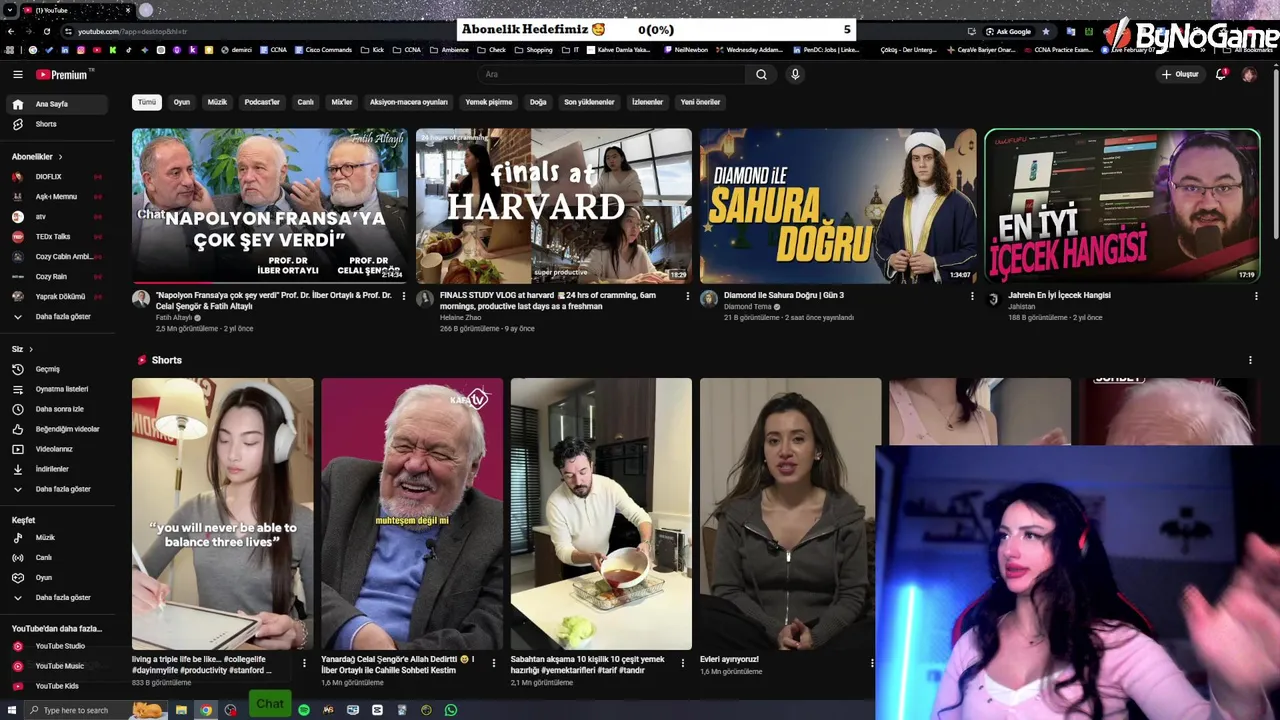This screenshot has width=1280, height=720.
Task: Bookmark this page with star icon
Action: point(1046,31)
